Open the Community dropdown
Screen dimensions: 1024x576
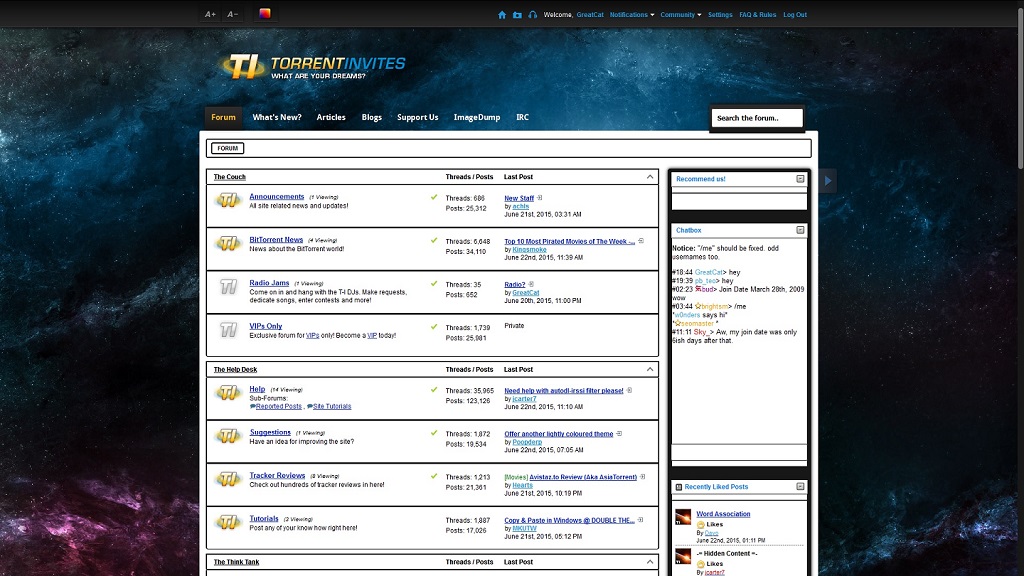(x=680, y=14)
